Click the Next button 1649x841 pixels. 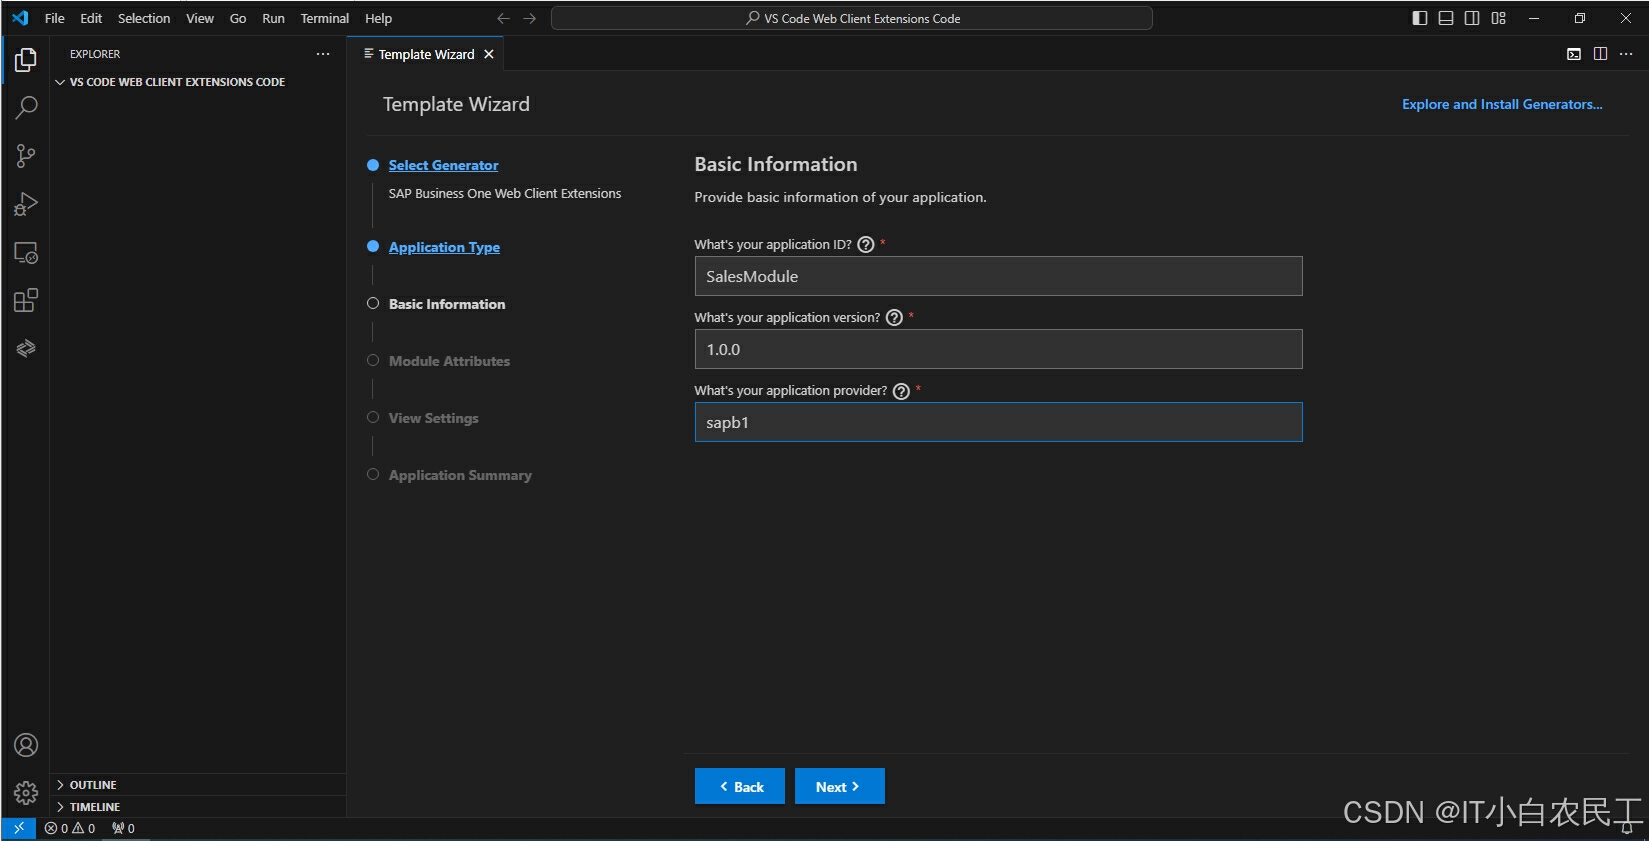(839, 786)
